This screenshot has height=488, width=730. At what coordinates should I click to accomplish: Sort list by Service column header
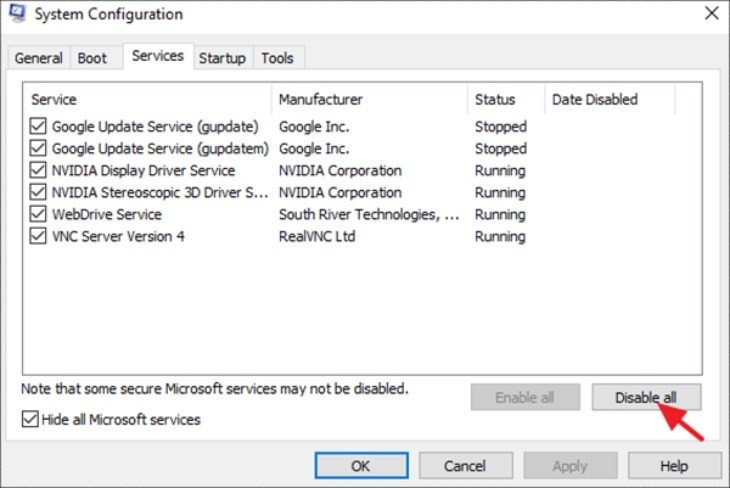146,99
